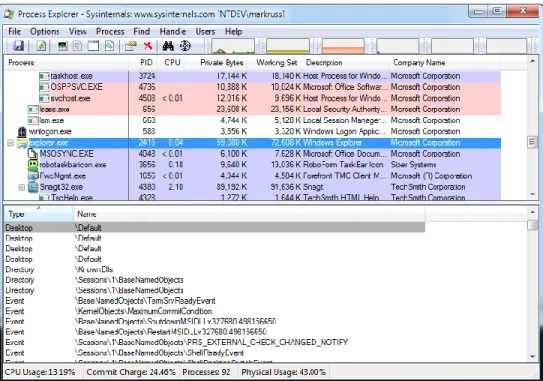543x381 pixels.
Task: Click the Process Explorer title bar icon
Action: 9,14
